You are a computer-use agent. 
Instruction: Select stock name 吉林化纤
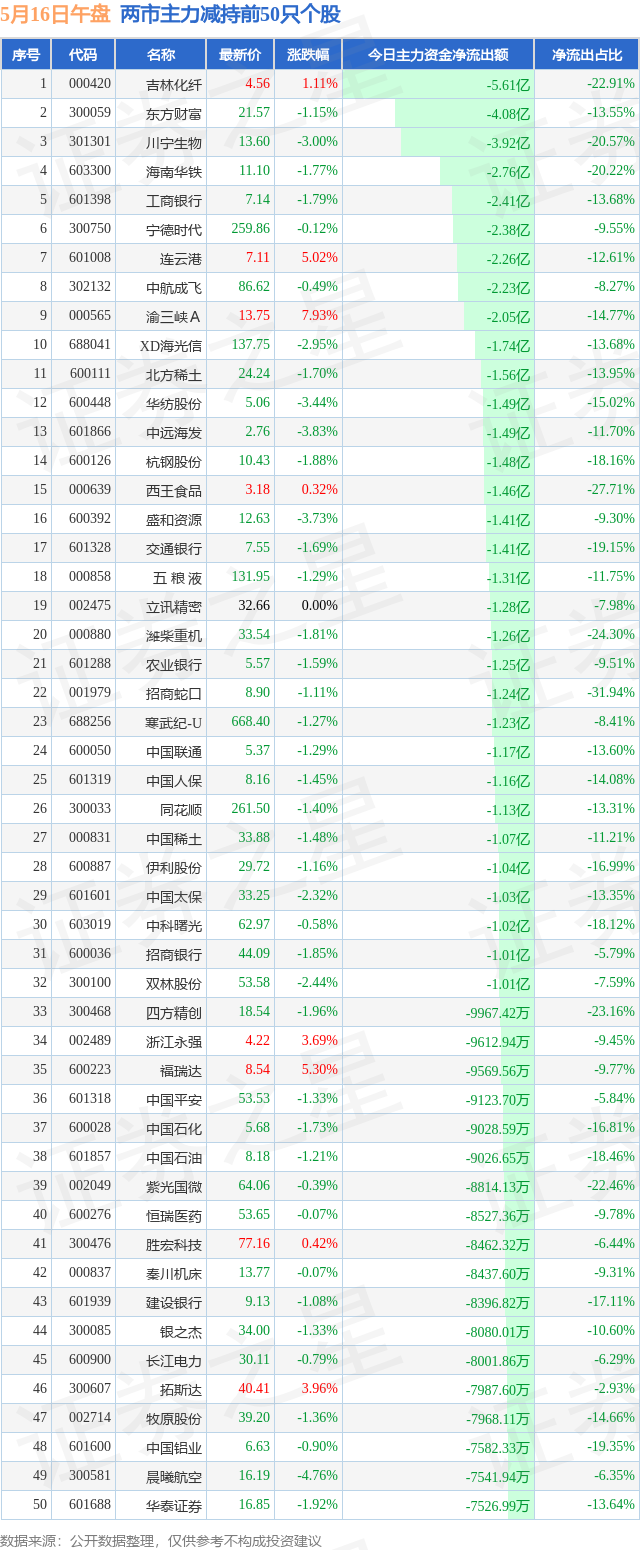tap(174, 84)
